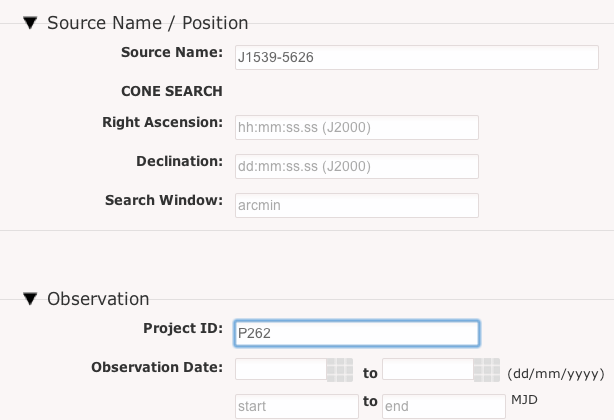614x420 pixels.
Task: Click the Observation section heading
Action: coord(98,298)
